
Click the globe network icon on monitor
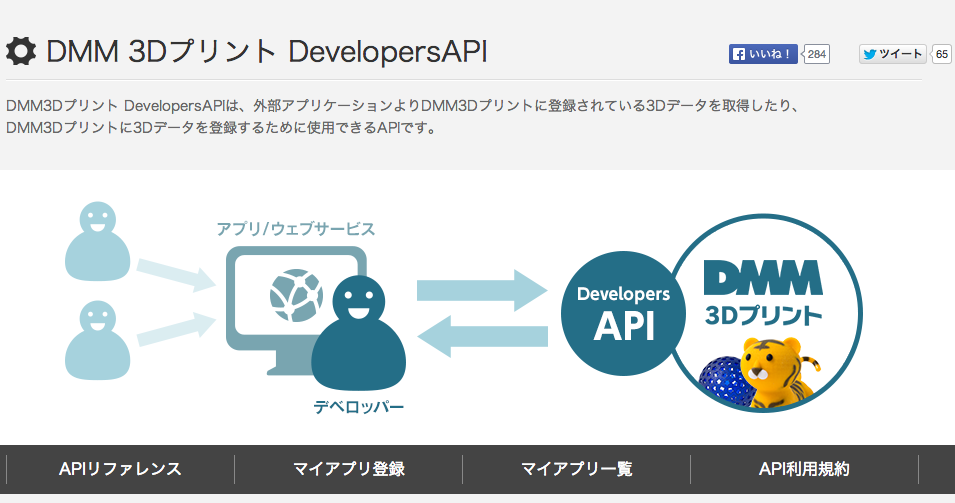(296, 295)
